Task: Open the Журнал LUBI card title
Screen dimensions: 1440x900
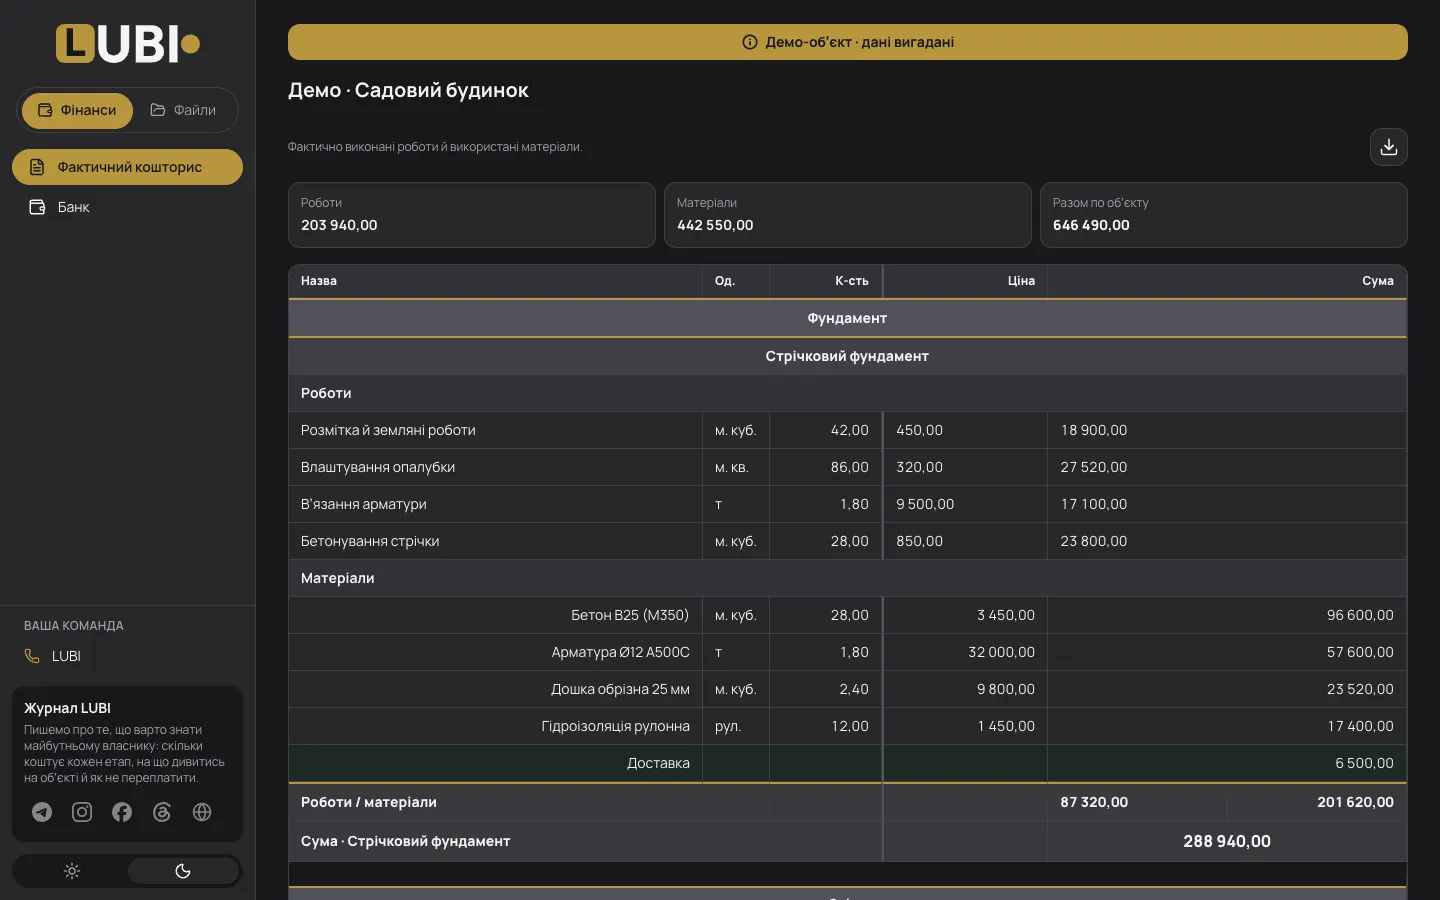Action: 67,708
